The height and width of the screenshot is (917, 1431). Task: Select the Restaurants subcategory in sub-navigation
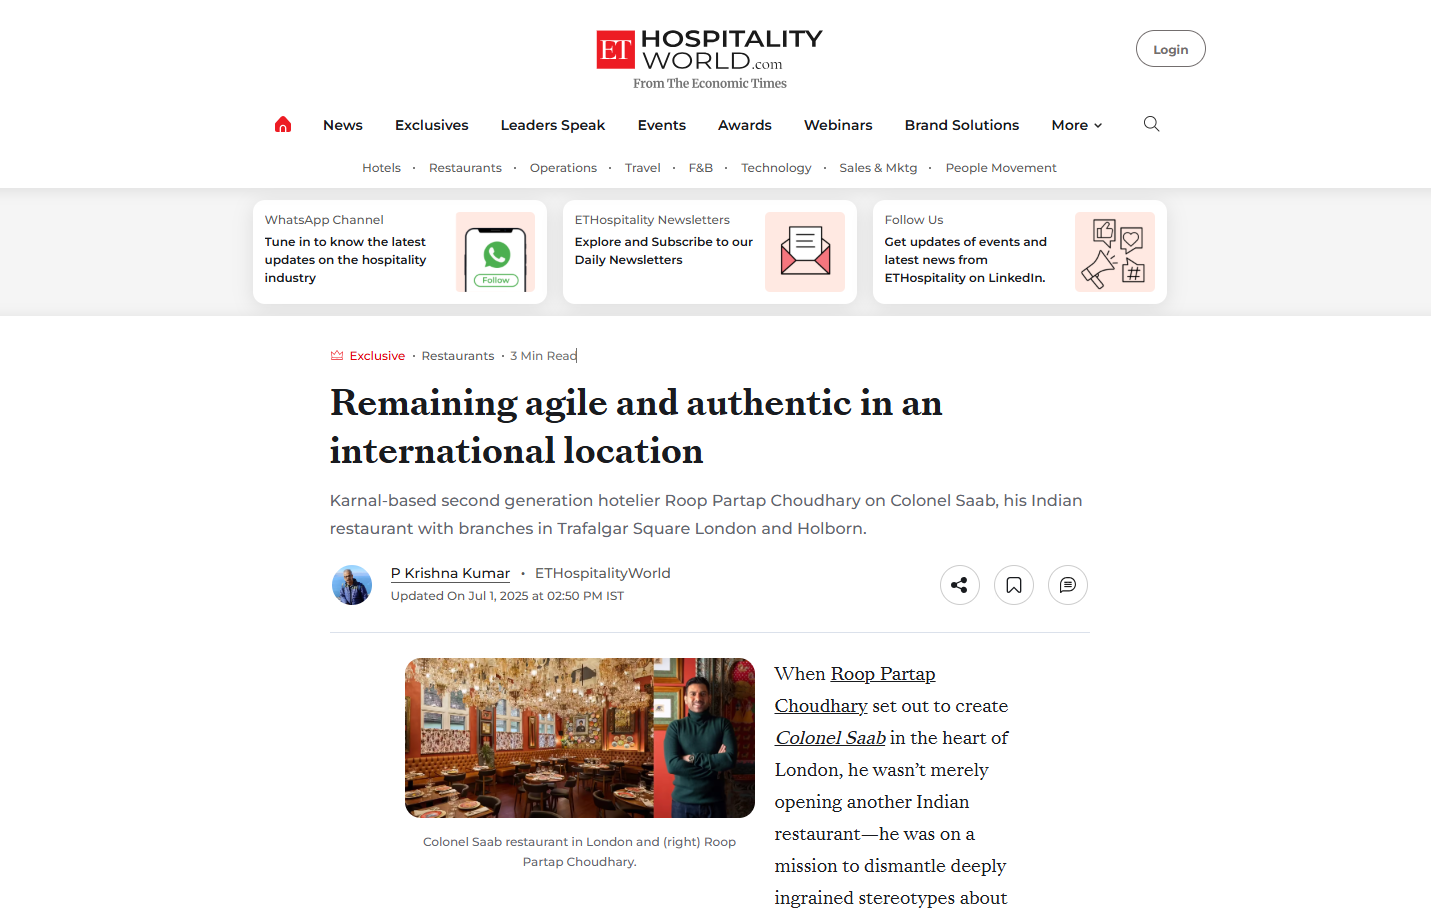point(465,168)
